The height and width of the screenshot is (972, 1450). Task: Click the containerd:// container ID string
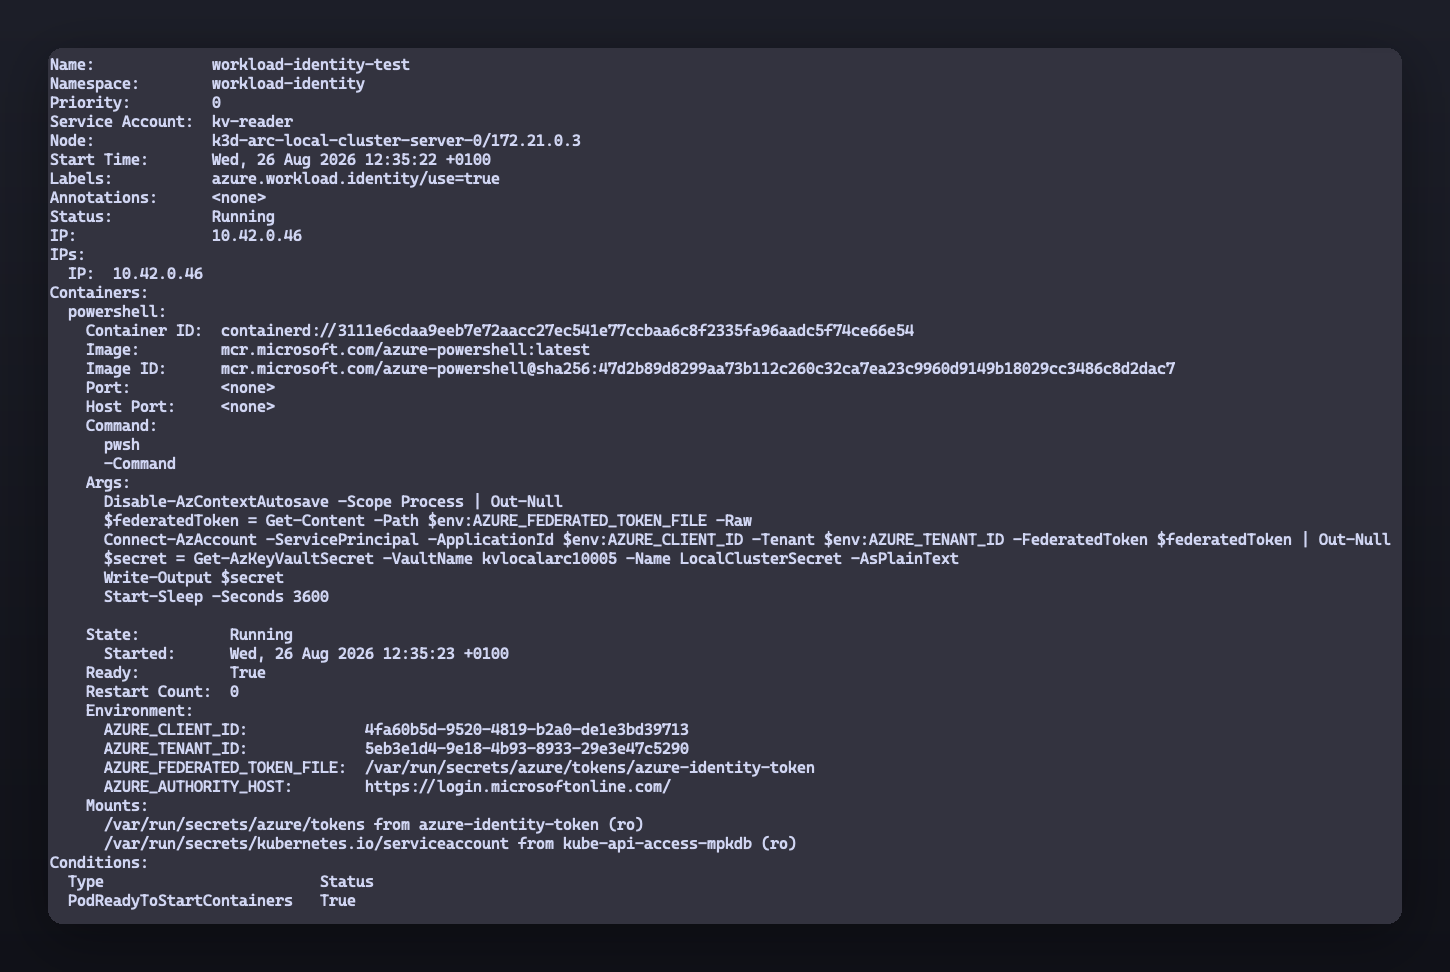pyautogui.click(x=567, y=331)
